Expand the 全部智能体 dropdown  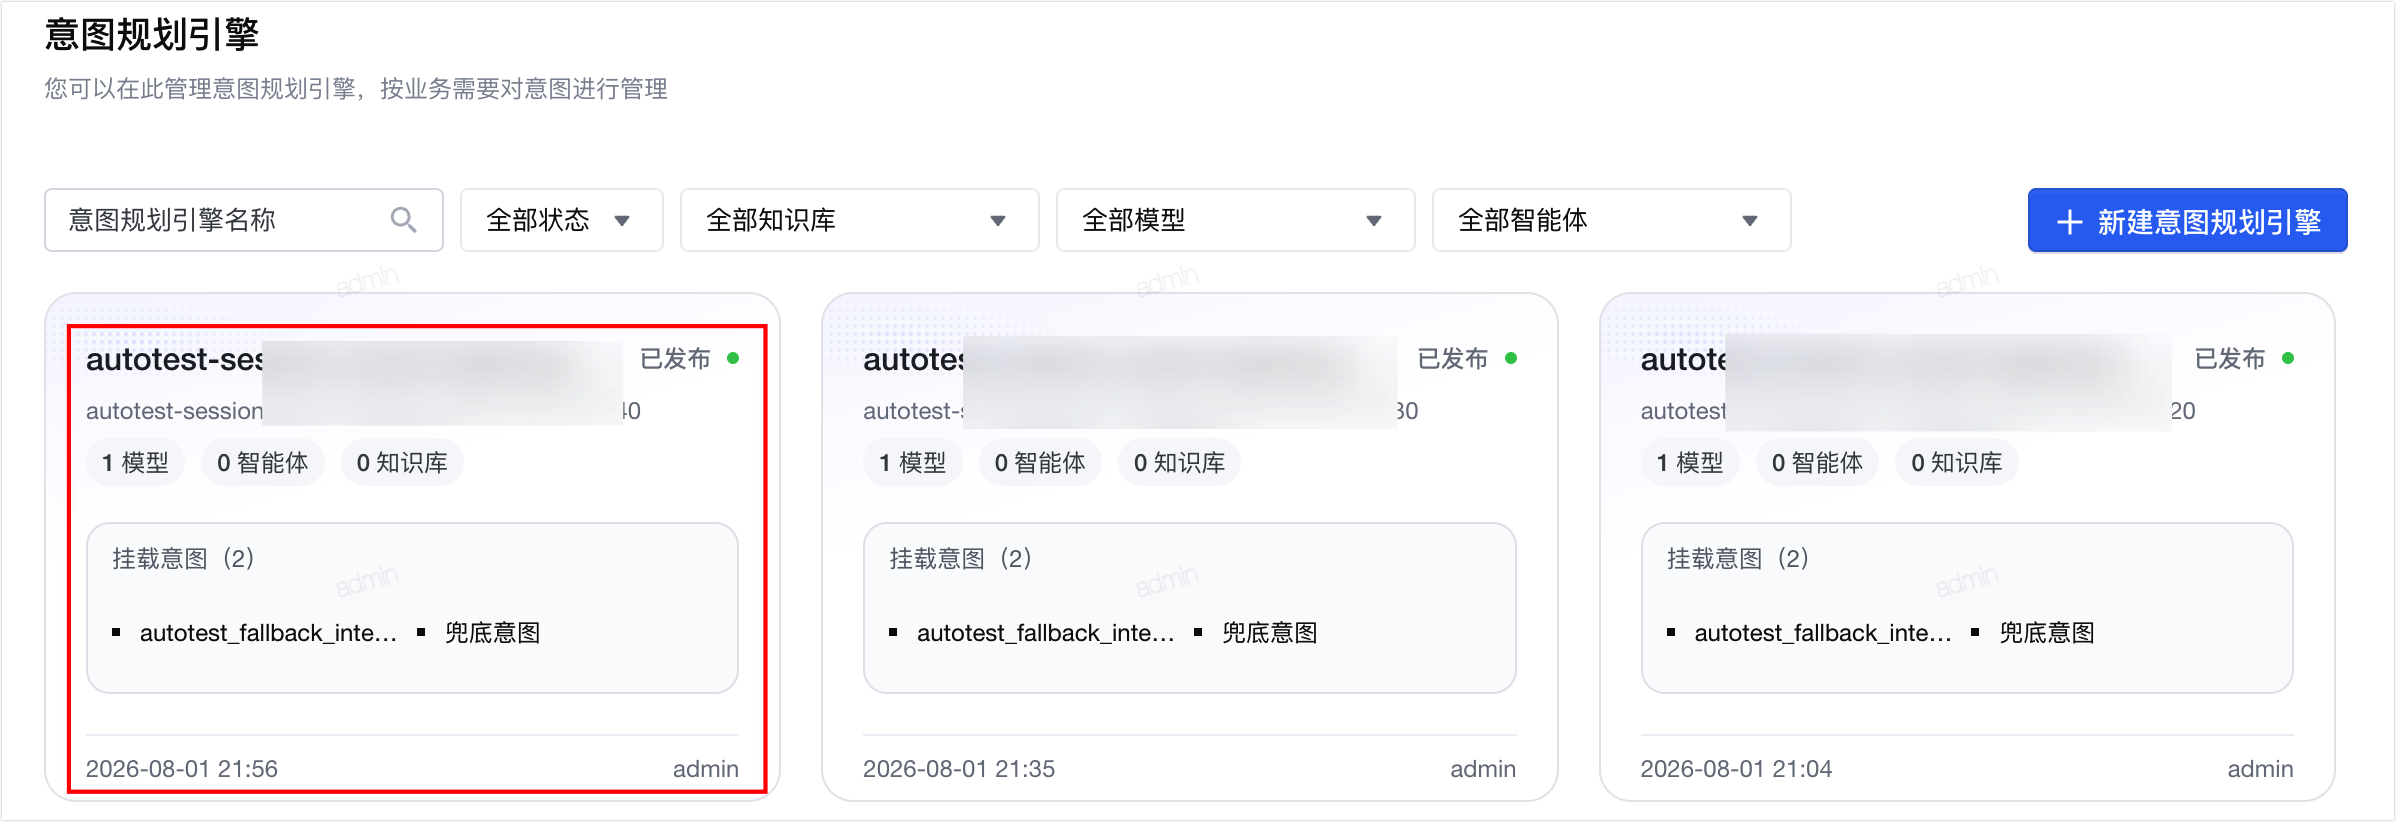tap(1611, 220)
